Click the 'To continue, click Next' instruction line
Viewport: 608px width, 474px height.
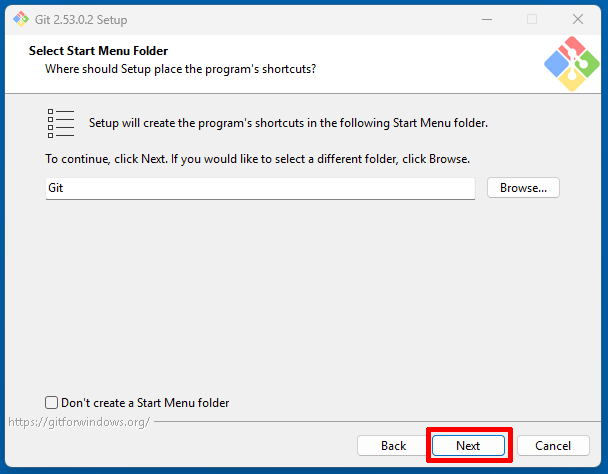[x=257, y=159]
